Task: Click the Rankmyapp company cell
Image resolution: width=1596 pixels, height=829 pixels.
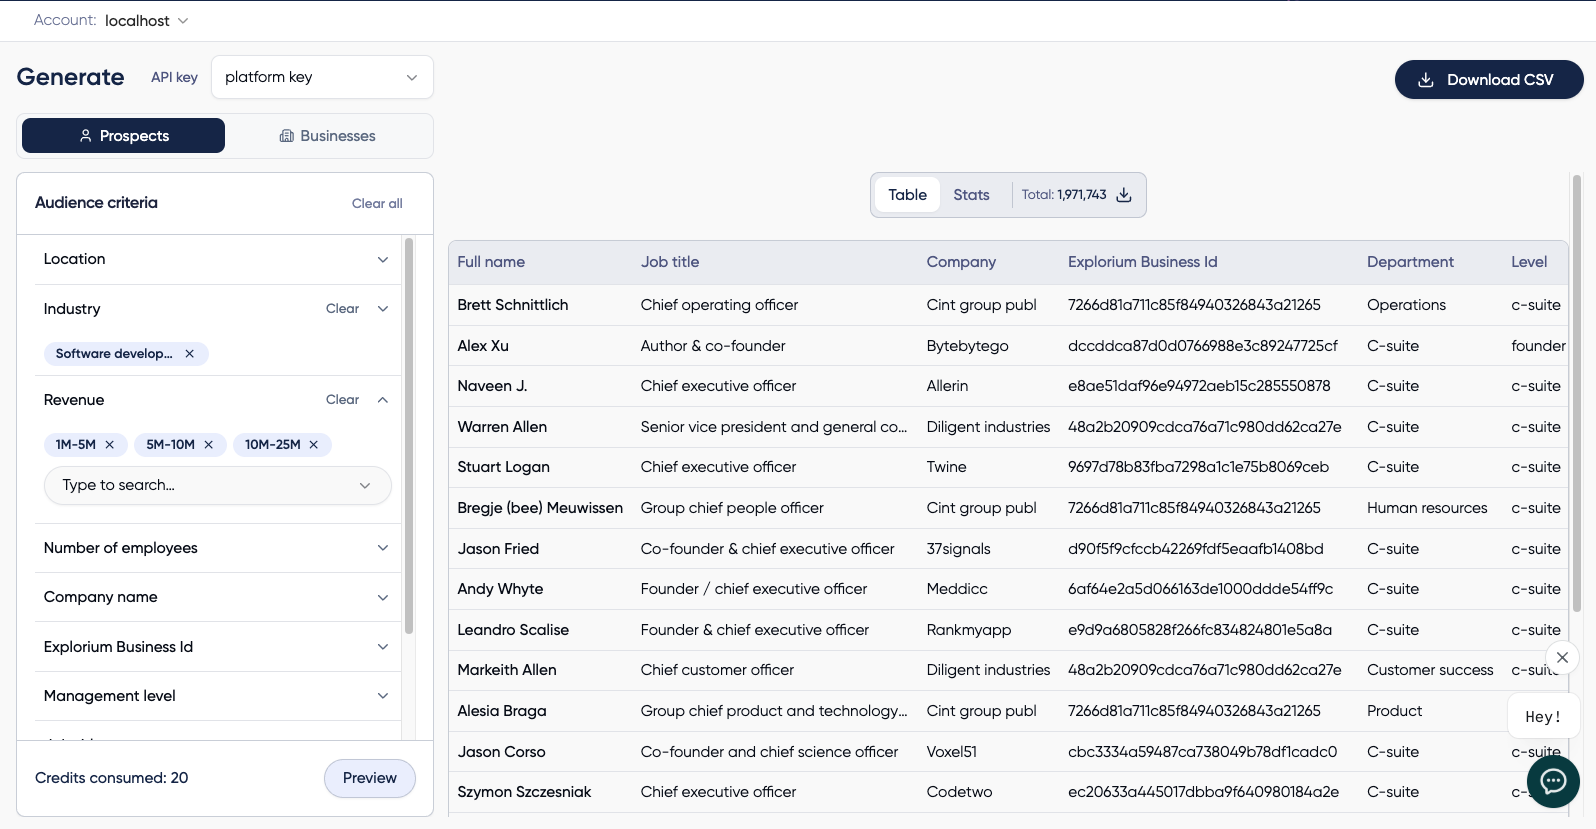Action: point(969,630)
